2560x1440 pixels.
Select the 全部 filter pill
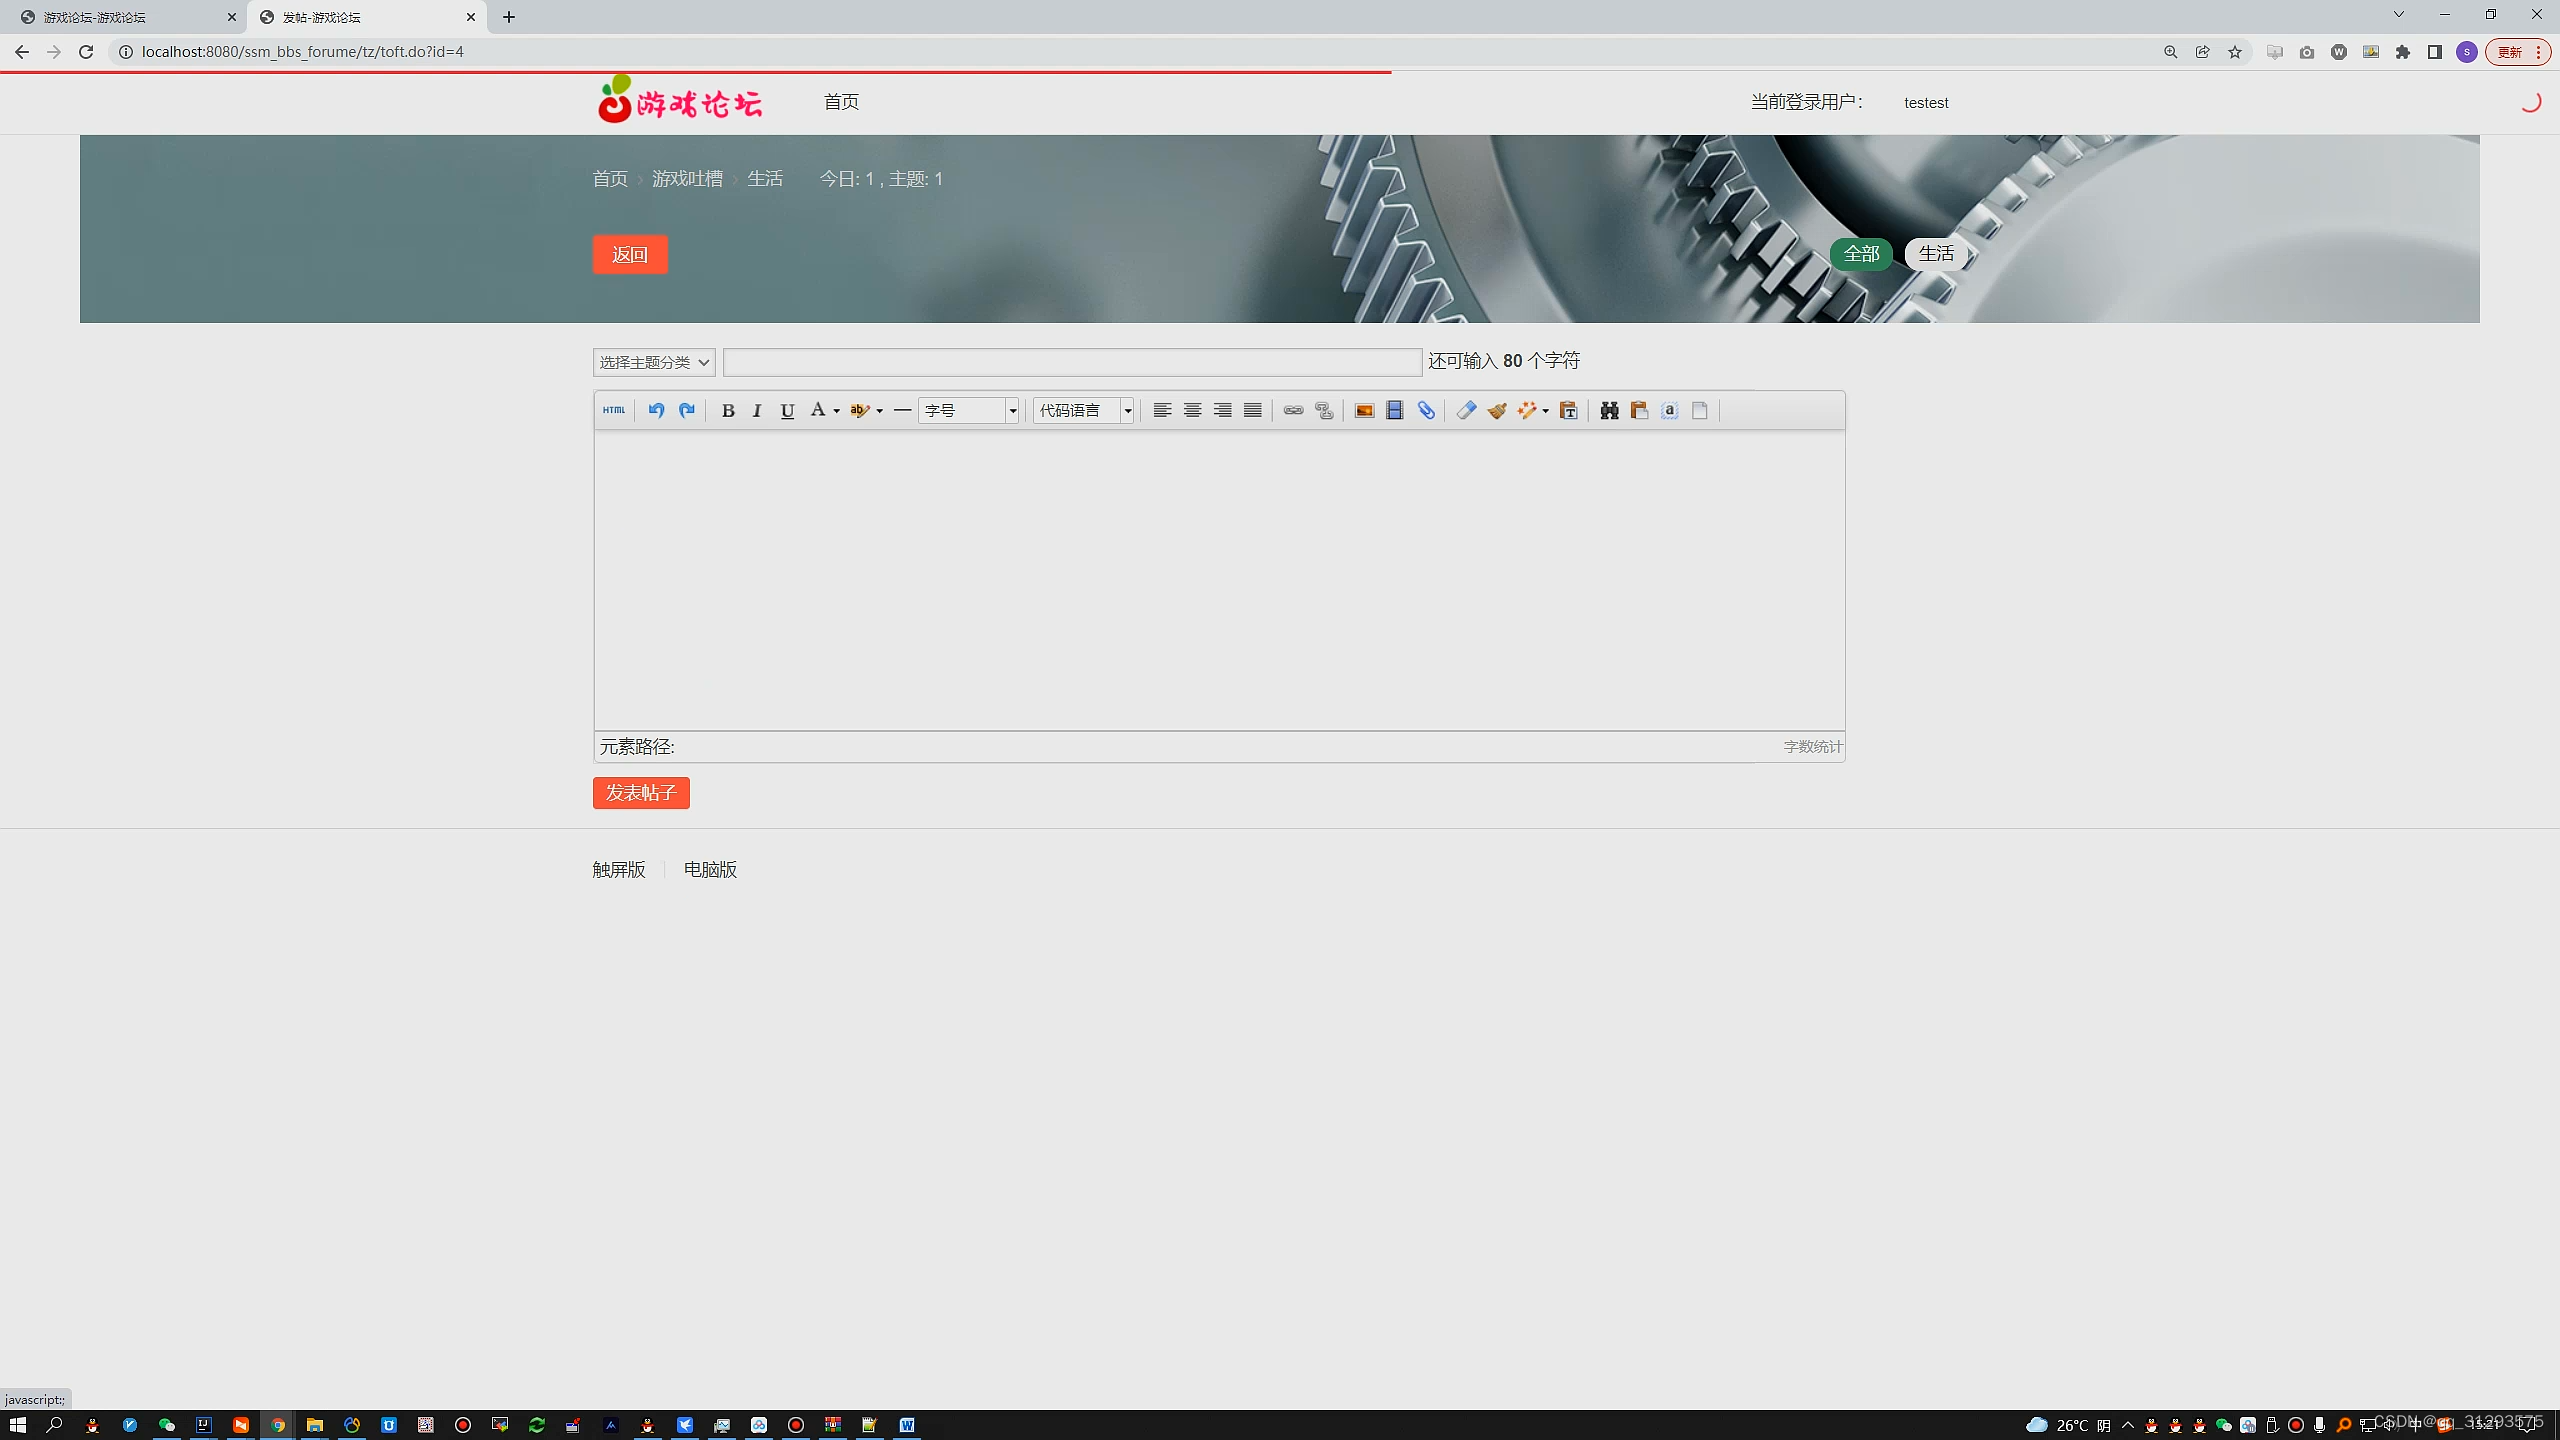tap(1861, 254)
